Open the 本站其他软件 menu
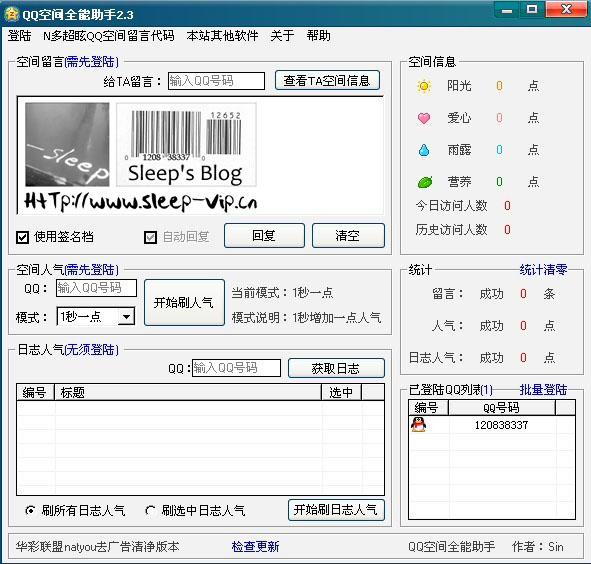The image size is (591, 564). pos(222,36)
